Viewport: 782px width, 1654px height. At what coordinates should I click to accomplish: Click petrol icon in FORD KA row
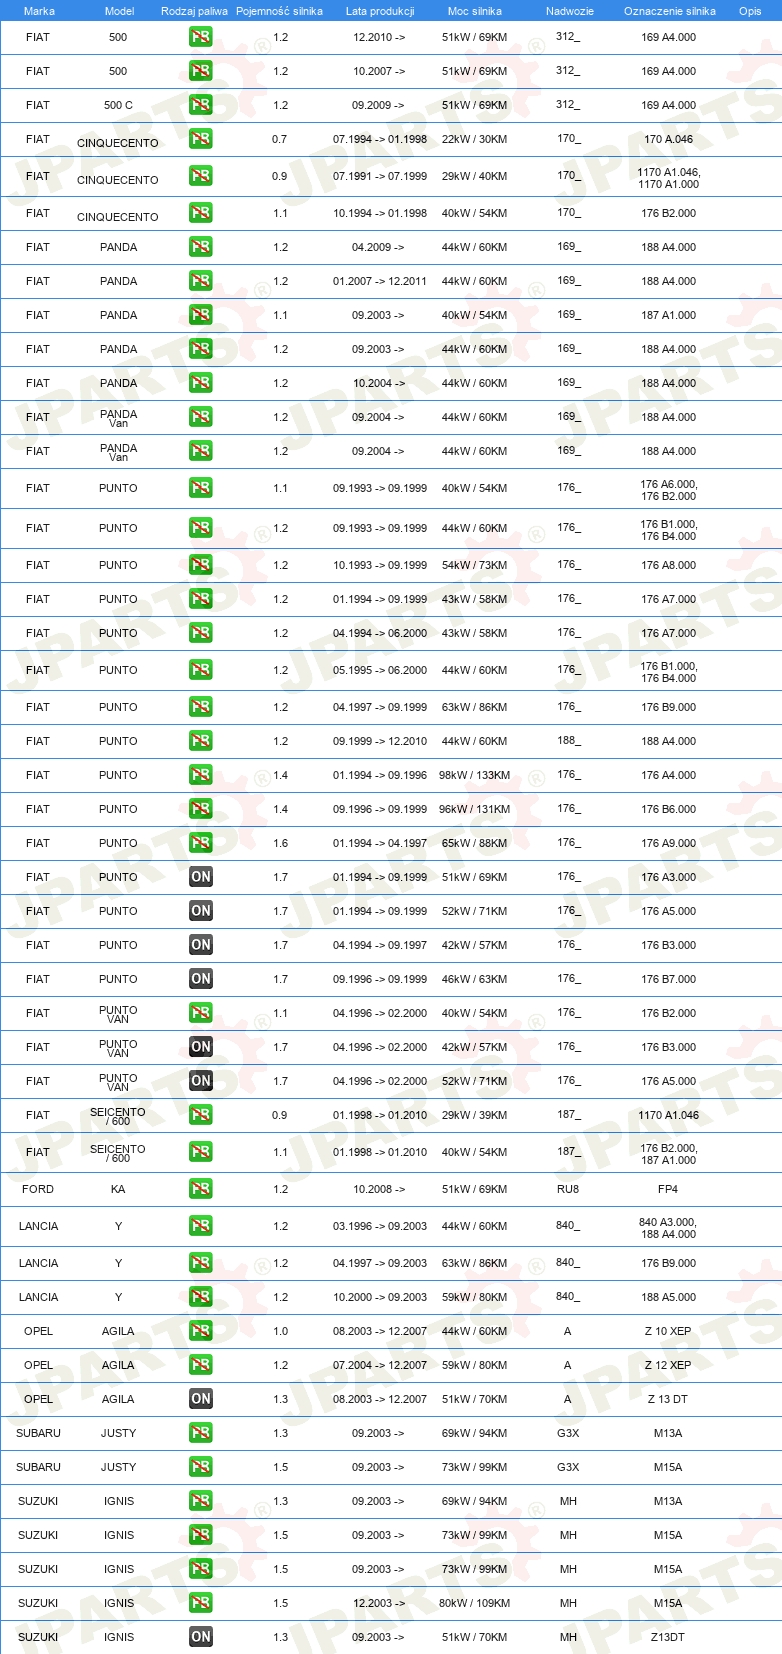click(x=201, y=1189)
